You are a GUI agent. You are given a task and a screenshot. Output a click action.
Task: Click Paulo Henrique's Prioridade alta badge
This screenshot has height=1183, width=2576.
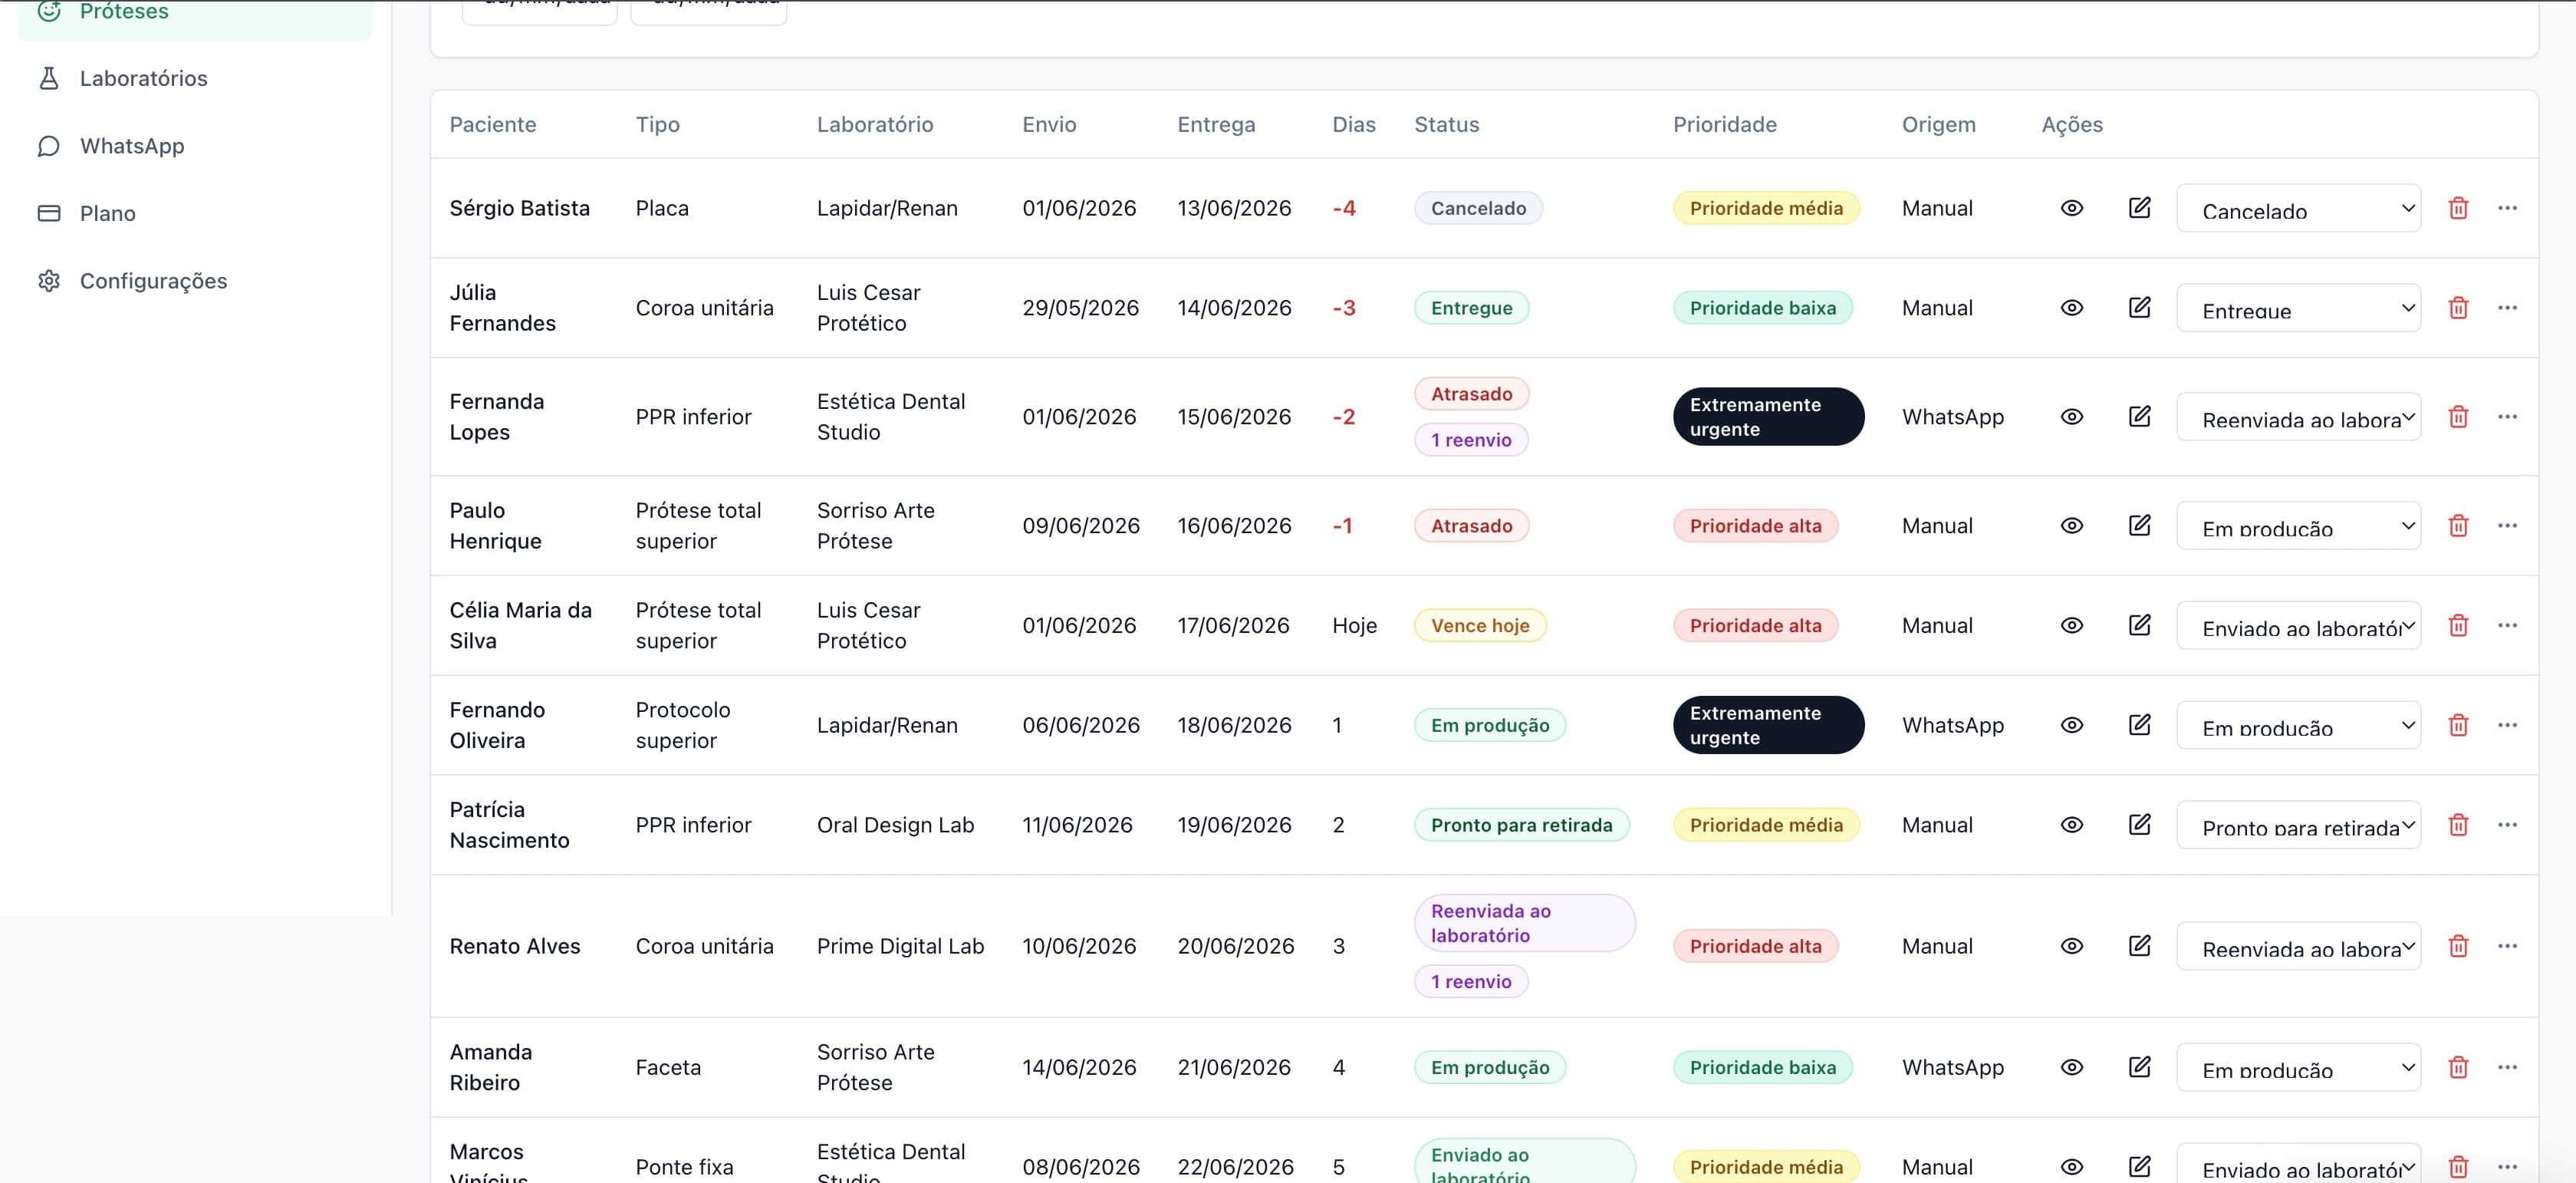tap(1756, 526)
